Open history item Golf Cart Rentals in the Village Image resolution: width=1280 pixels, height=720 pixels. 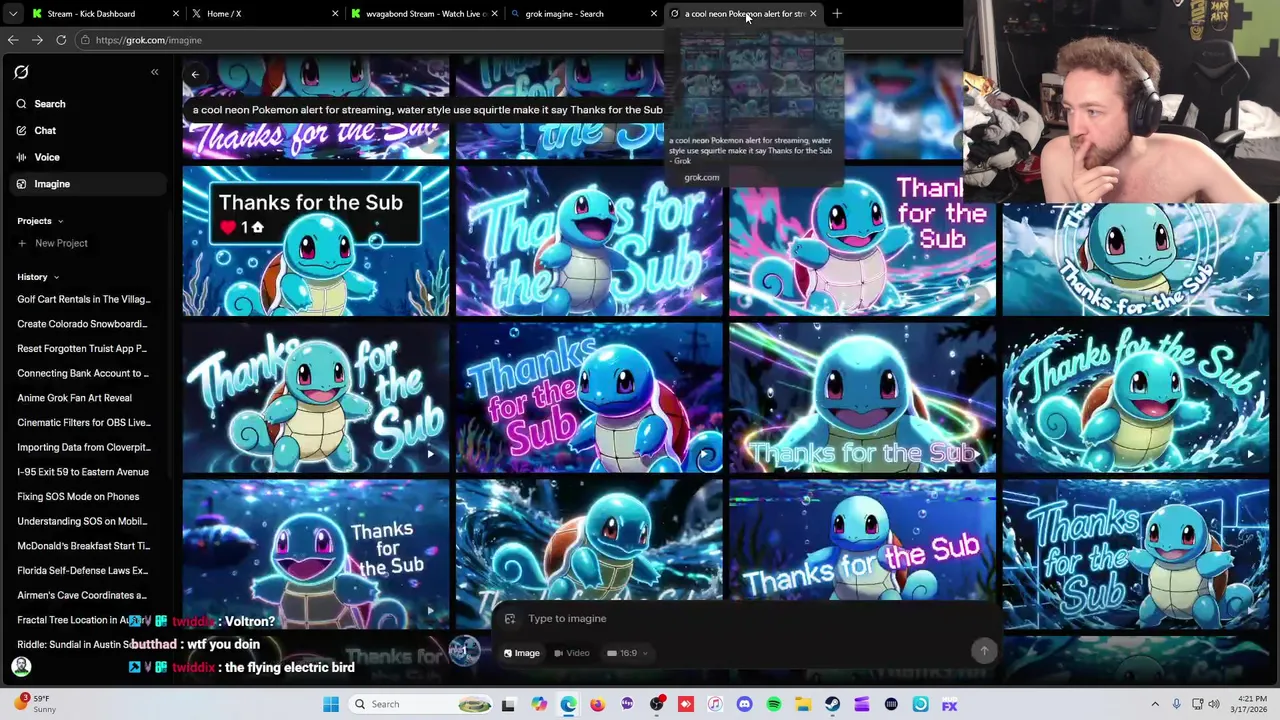point(83,299)
